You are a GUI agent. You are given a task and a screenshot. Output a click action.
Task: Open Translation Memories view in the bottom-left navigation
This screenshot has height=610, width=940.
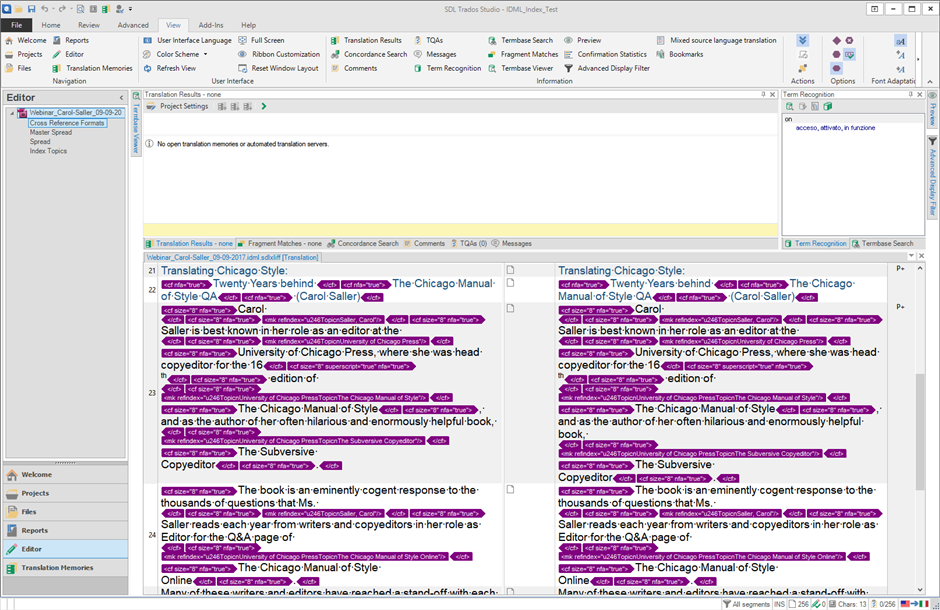pyautogui.click(x=66, y=567)
